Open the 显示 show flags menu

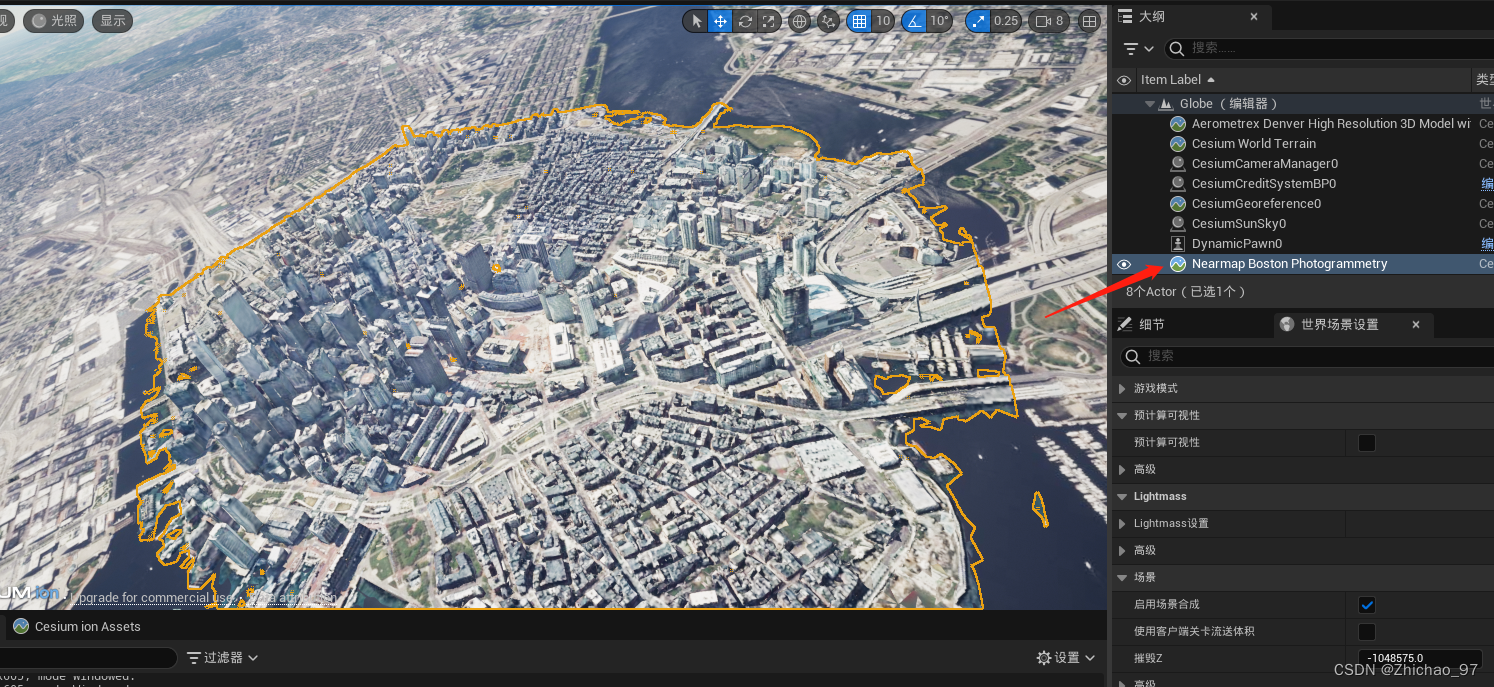tap(112, 20)
